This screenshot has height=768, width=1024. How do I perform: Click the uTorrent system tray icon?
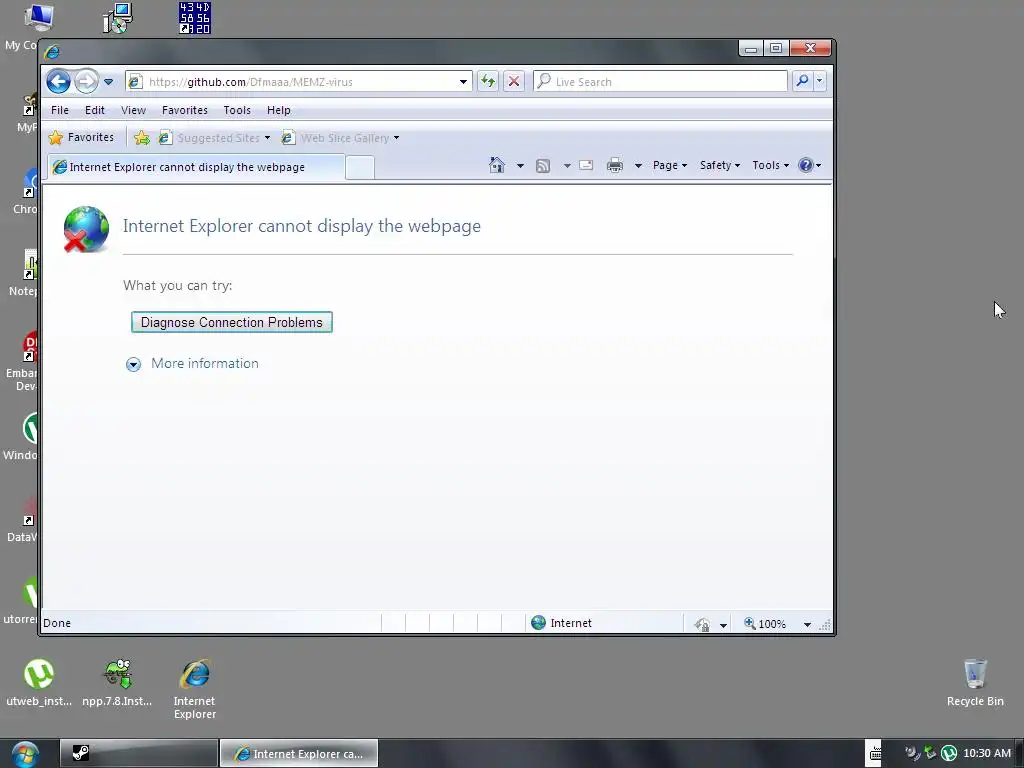(x=949, y=754)
